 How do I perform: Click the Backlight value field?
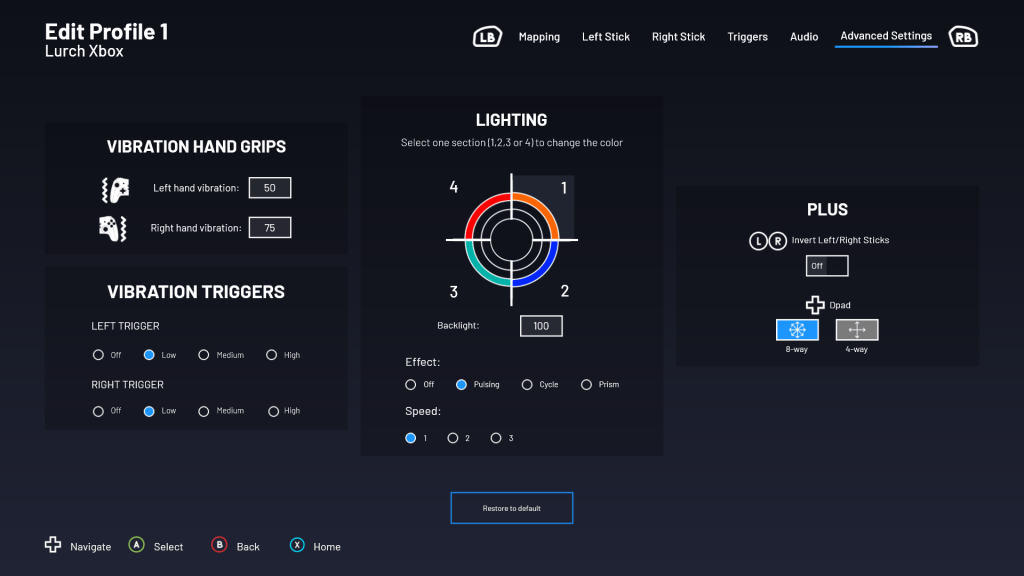pos(541,326)
